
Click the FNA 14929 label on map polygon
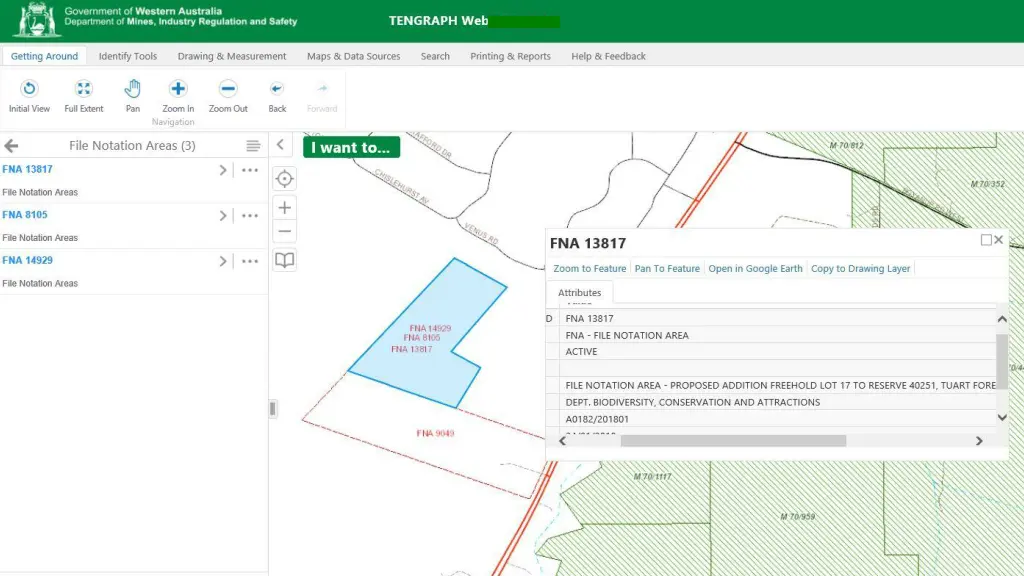(x=430, y=328)
